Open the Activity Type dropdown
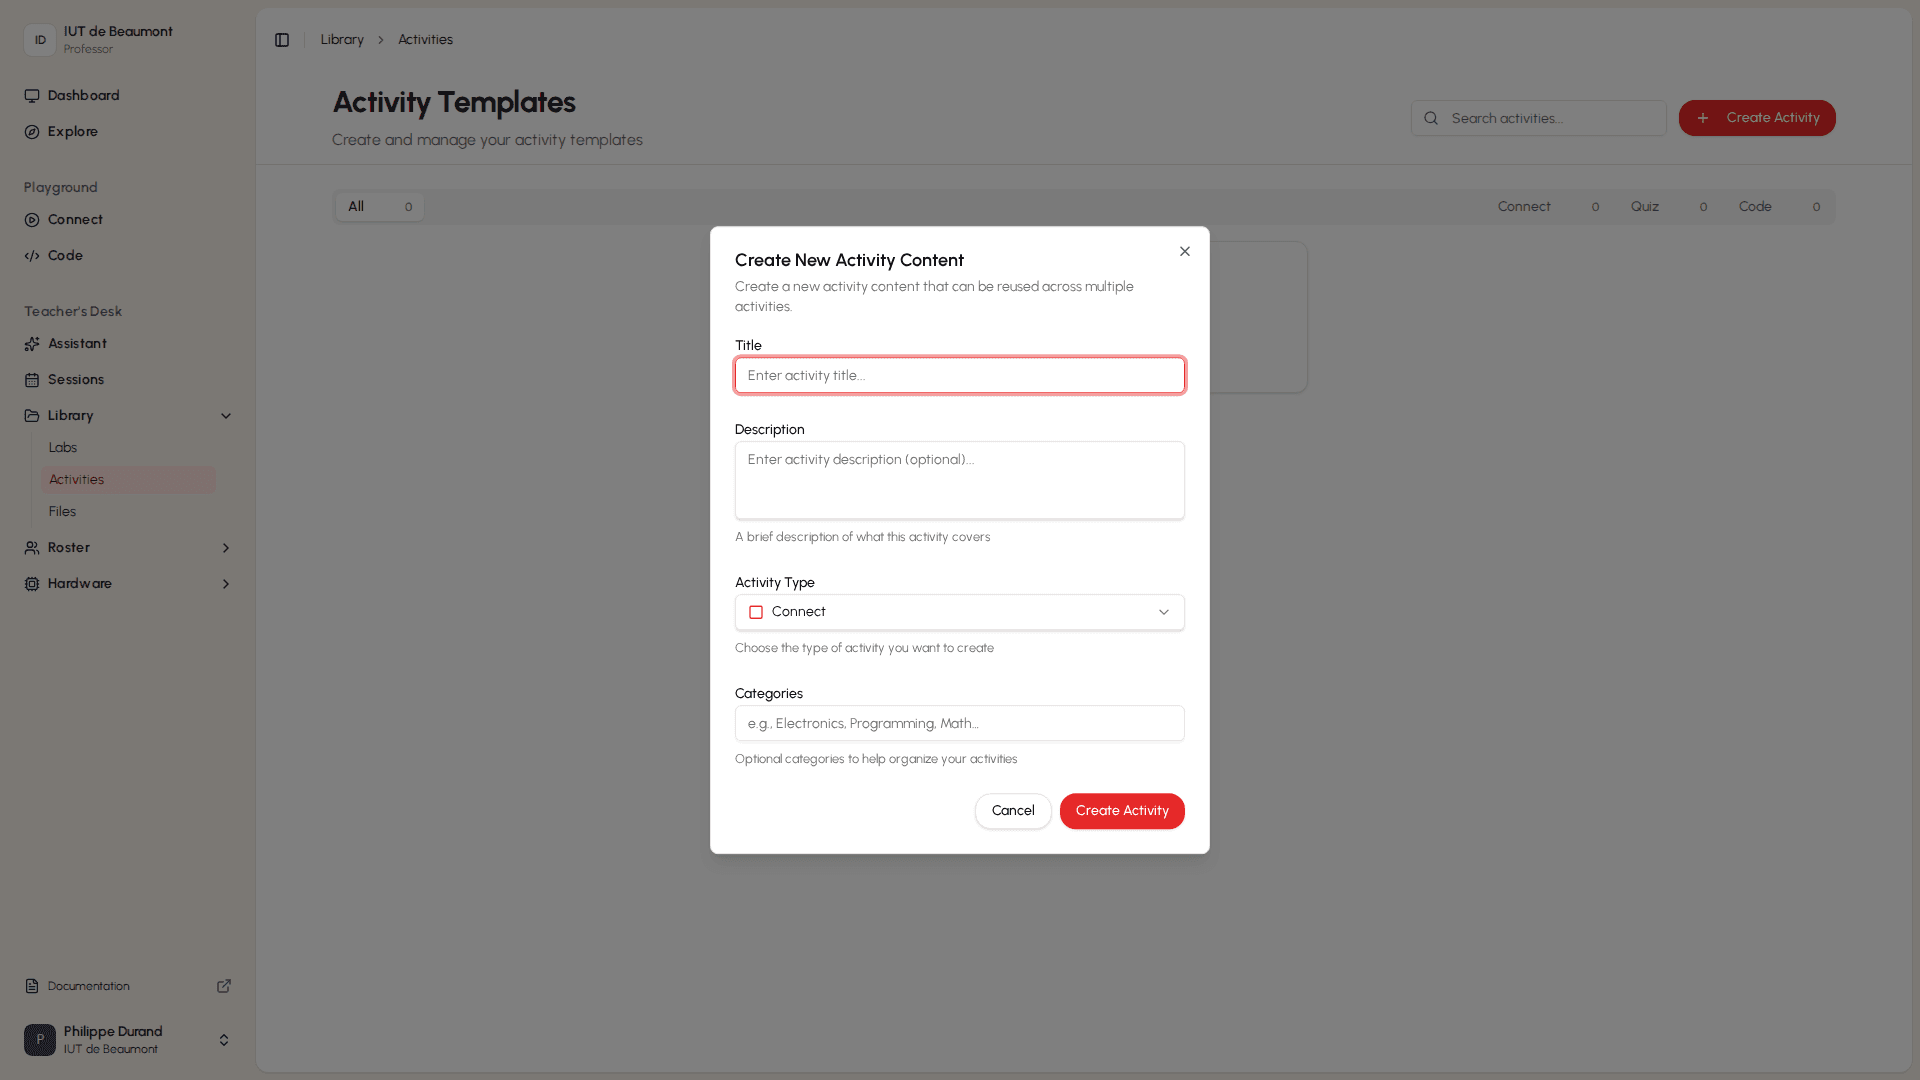The image size is (1920, 1080). click(960, 612)
